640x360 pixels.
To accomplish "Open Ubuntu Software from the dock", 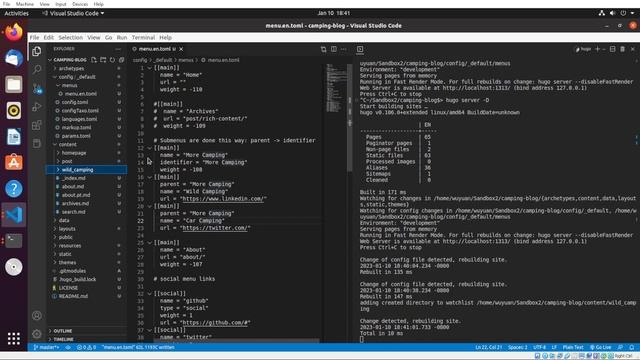I will 14,163.
